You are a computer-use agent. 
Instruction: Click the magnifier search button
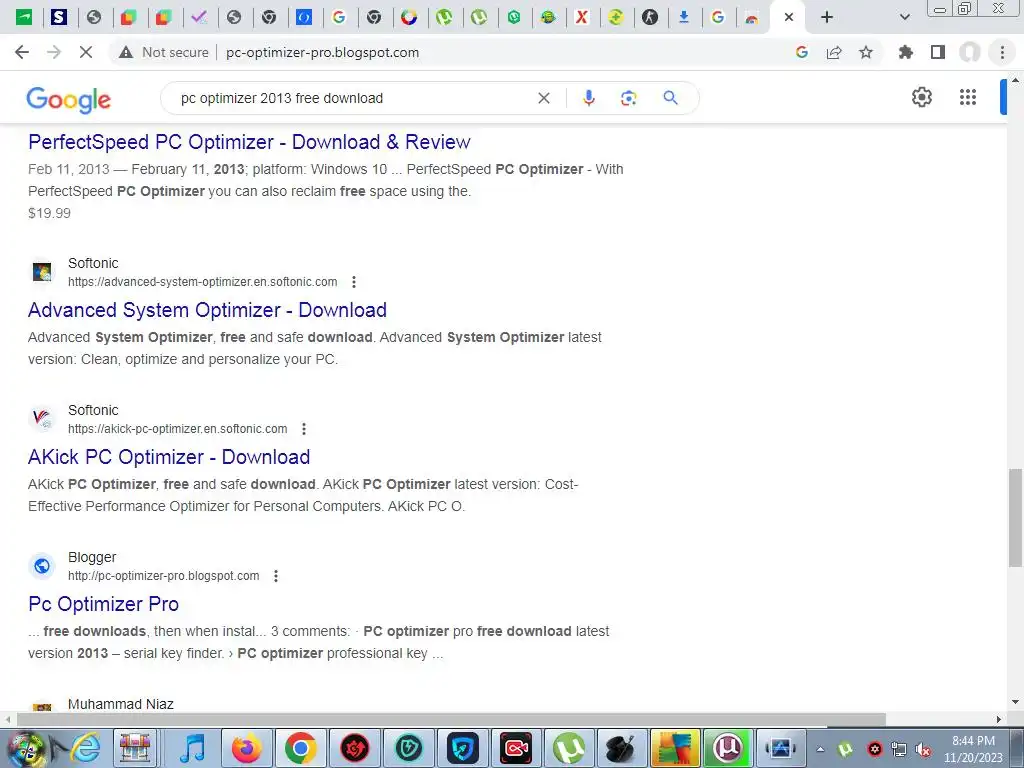point(670,98)
